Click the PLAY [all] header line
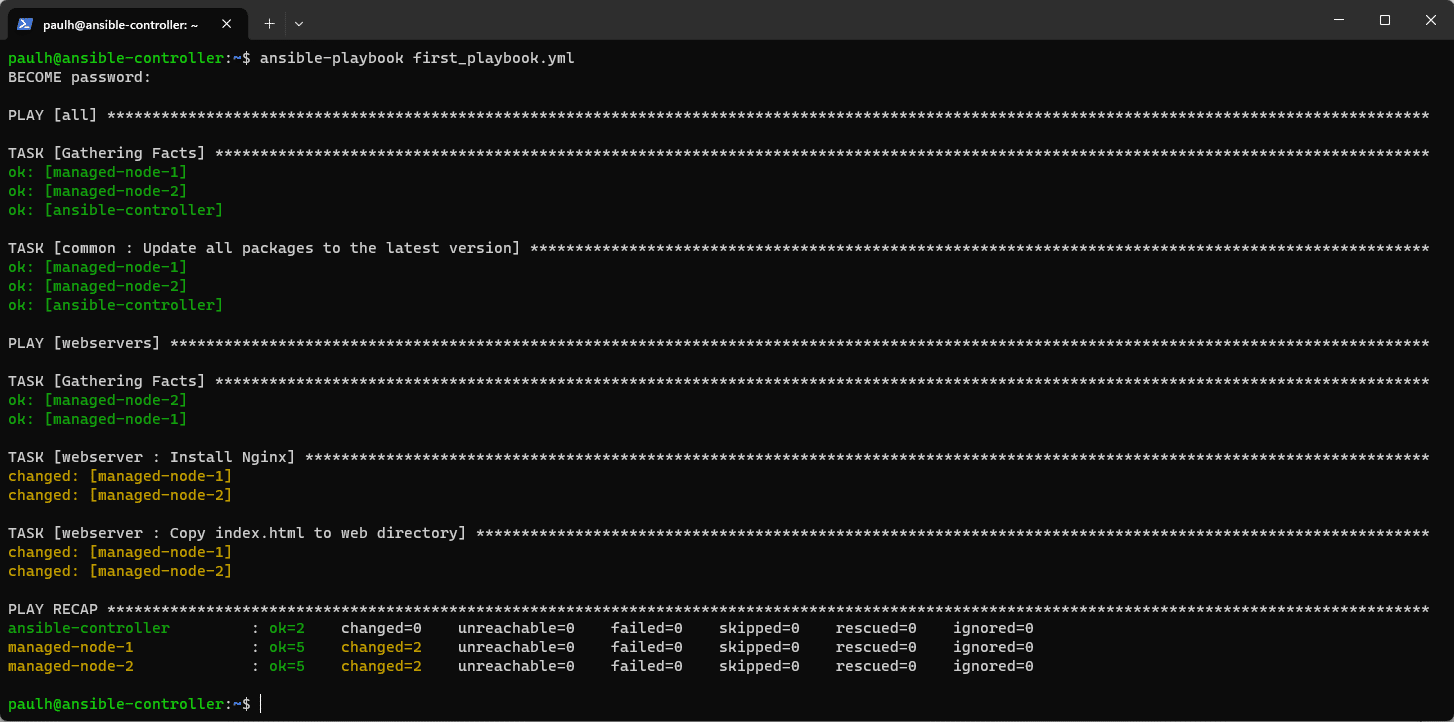 click(52, 115)
